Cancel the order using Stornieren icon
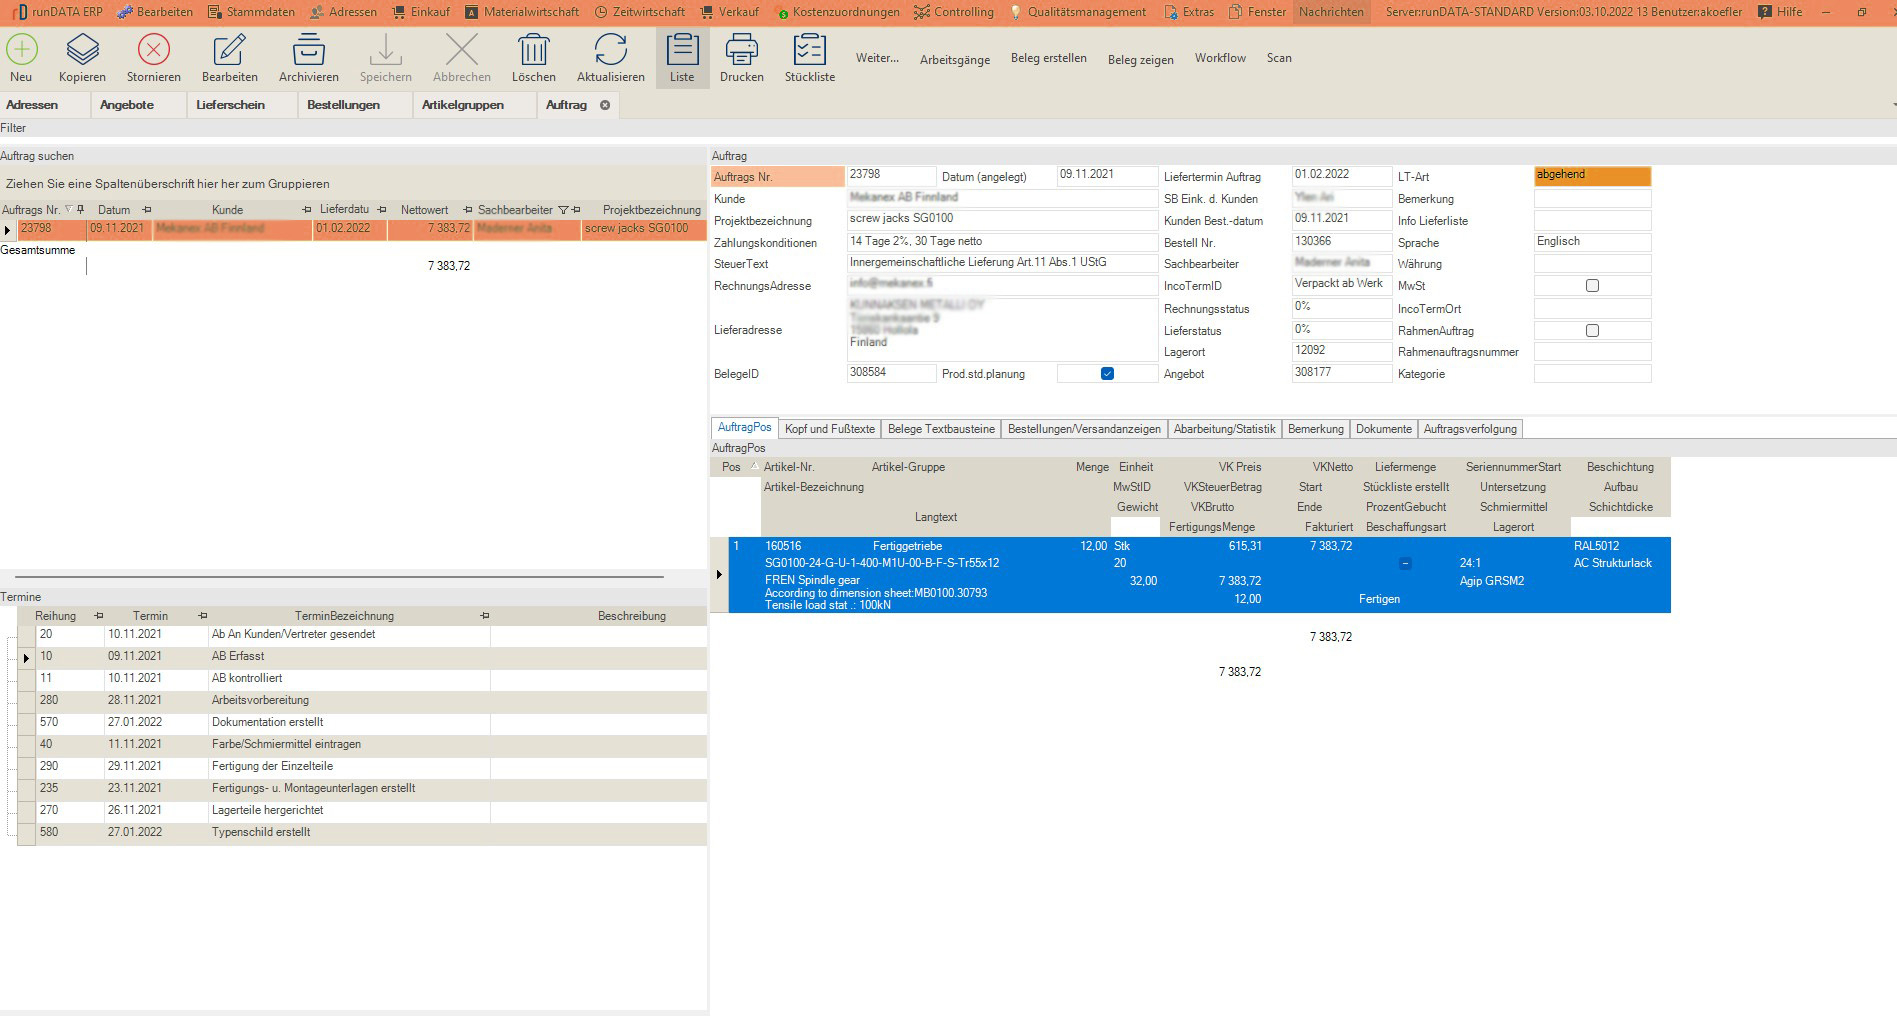 pyautogui.click(x=154, y=50)
